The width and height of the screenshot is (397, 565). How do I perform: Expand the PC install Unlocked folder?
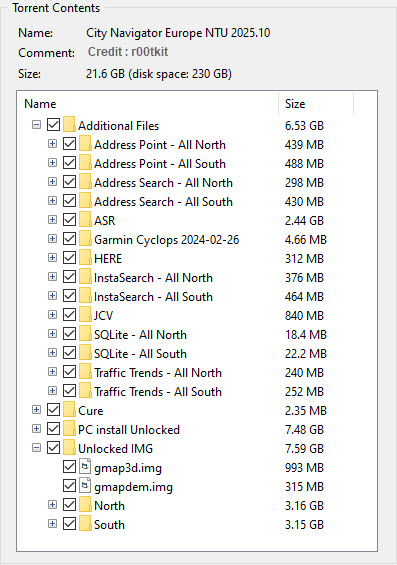click(36, 430)
